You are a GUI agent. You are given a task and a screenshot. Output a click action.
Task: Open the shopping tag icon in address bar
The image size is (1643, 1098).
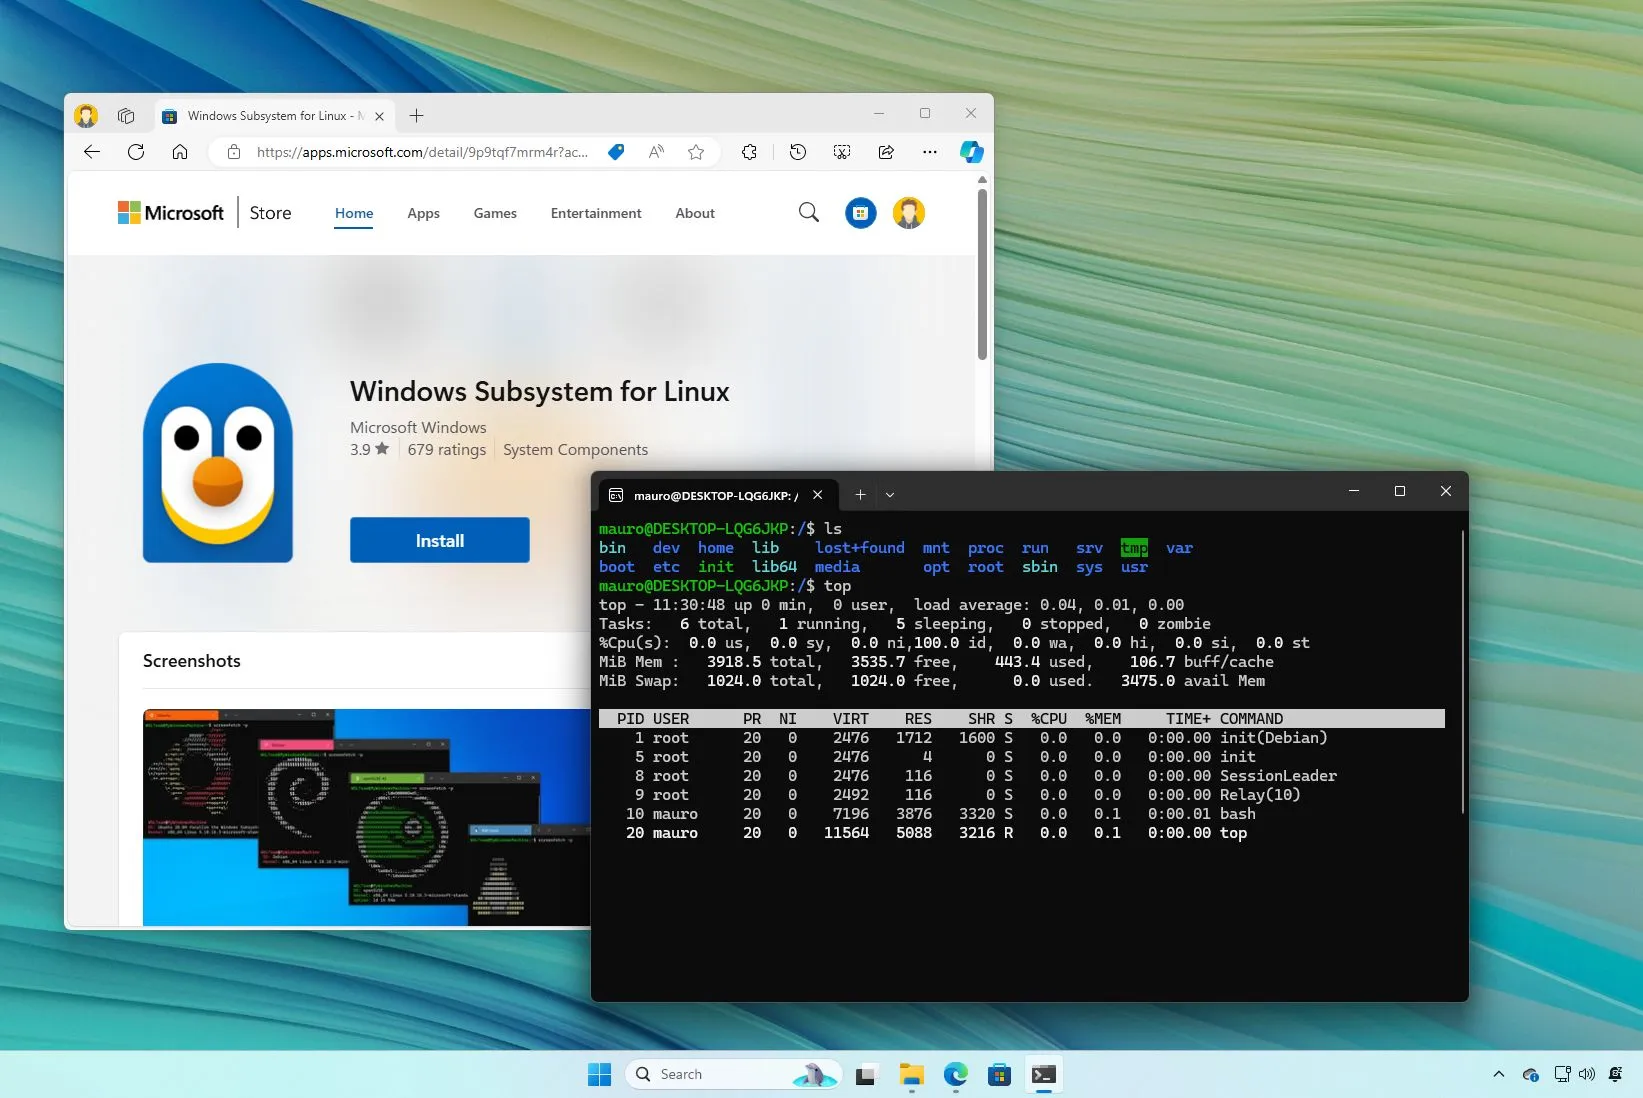(616, 152)
